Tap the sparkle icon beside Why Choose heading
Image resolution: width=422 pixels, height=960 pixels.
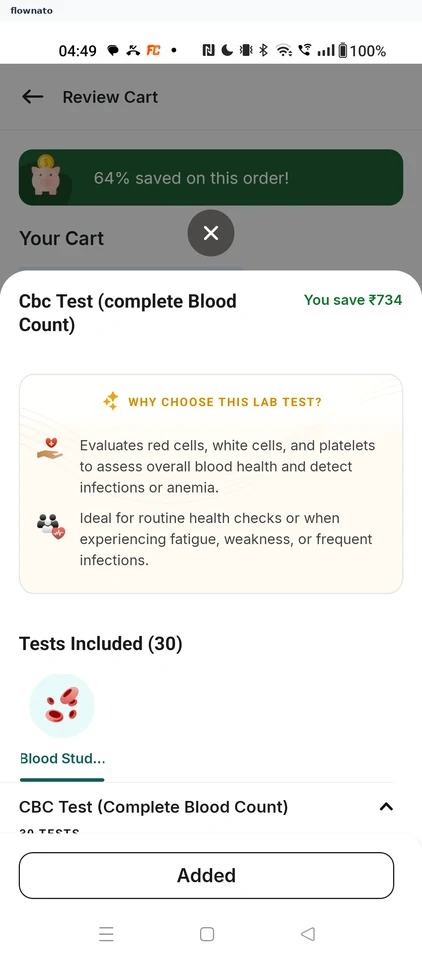click(x=111, y=402)
